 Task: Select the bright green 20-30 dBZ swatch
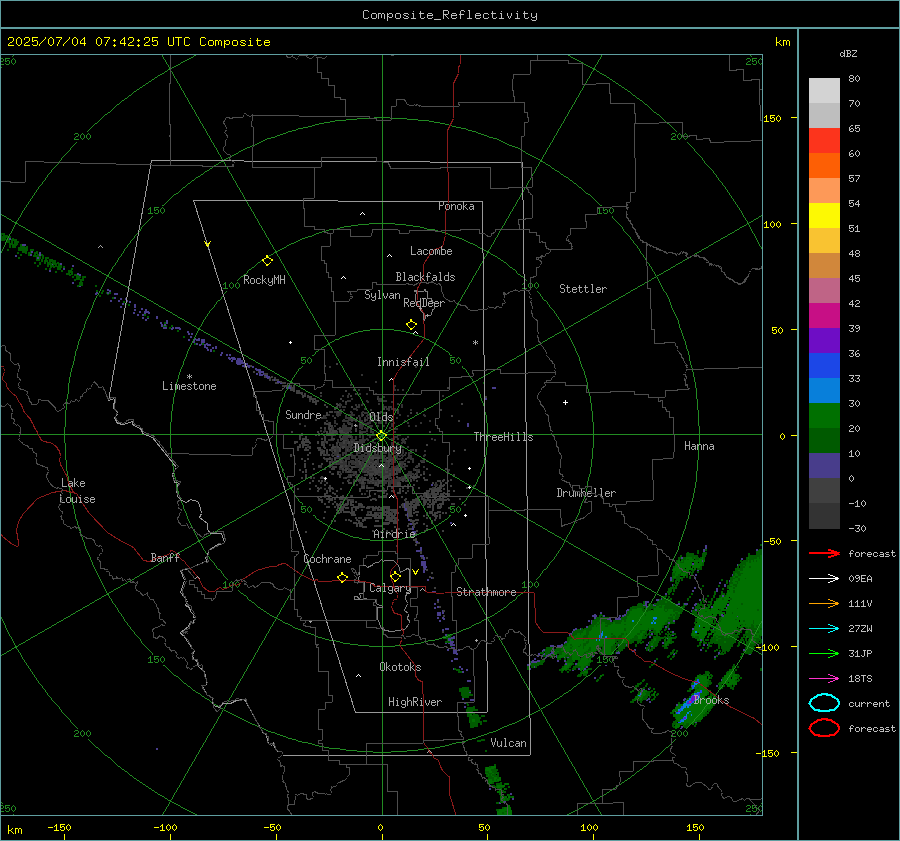click(x=824, y=416)
